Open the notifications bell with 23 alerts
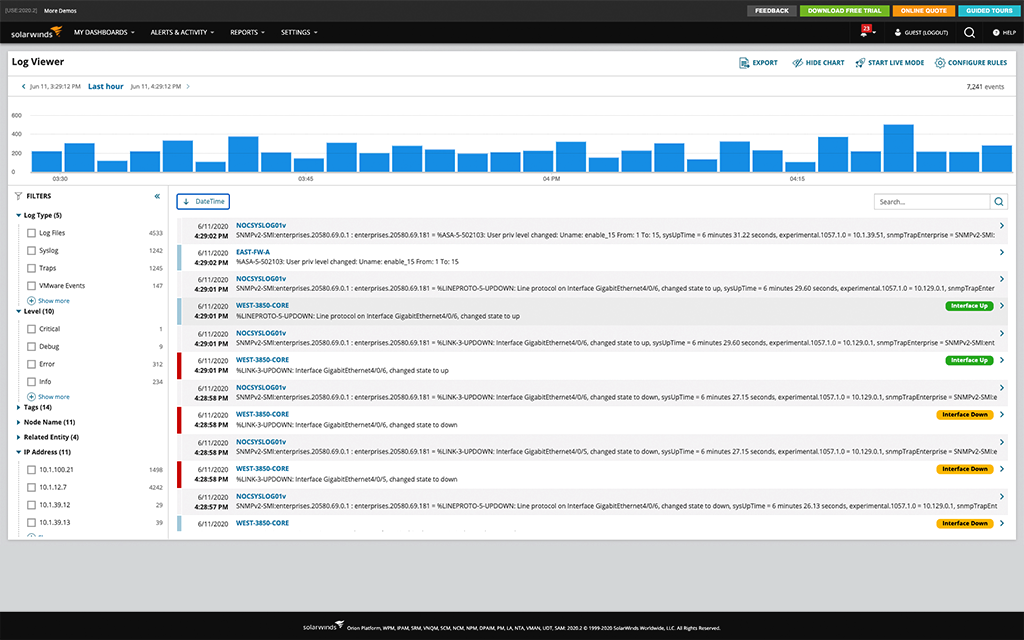The width and height of the screenshot is (1024, 640). 865,31
